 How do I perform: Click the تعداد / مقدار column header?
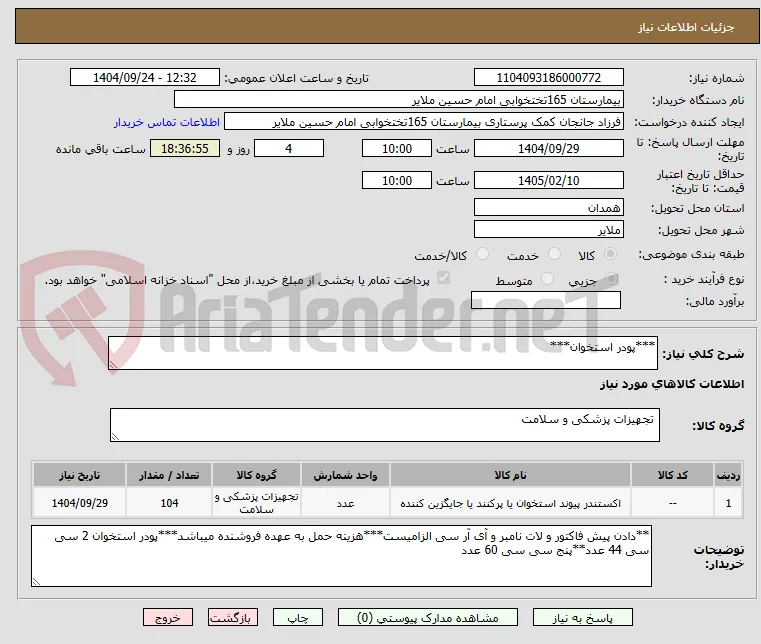(x=169, y=475)
